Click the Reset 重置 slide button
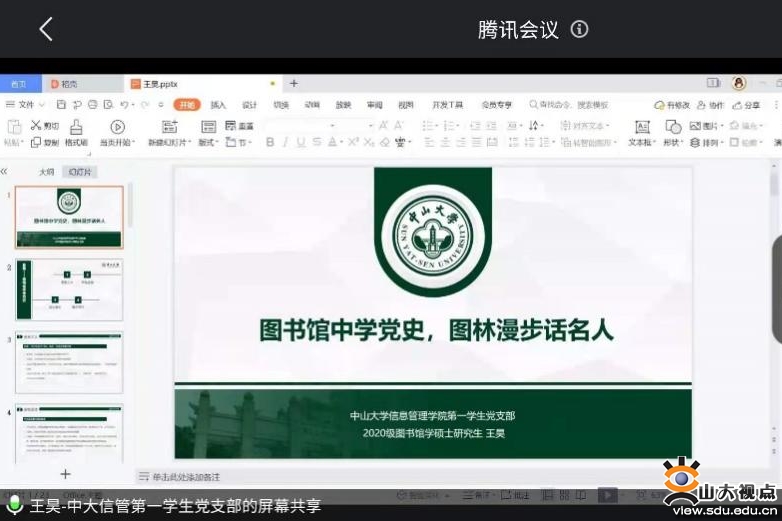Viewport: 782px width, 521px height. [x=239, y=126]
